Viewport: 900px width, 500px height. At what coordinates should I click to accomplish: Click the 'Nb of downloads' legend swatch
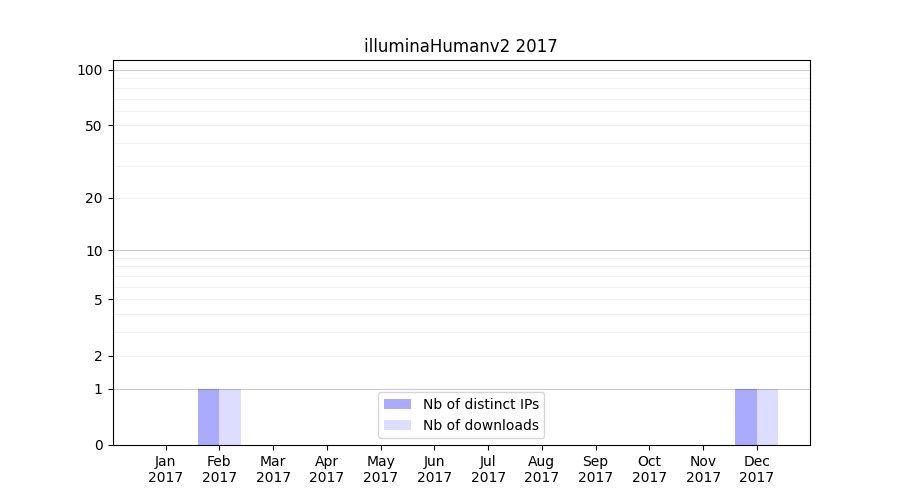pos(397,425)
